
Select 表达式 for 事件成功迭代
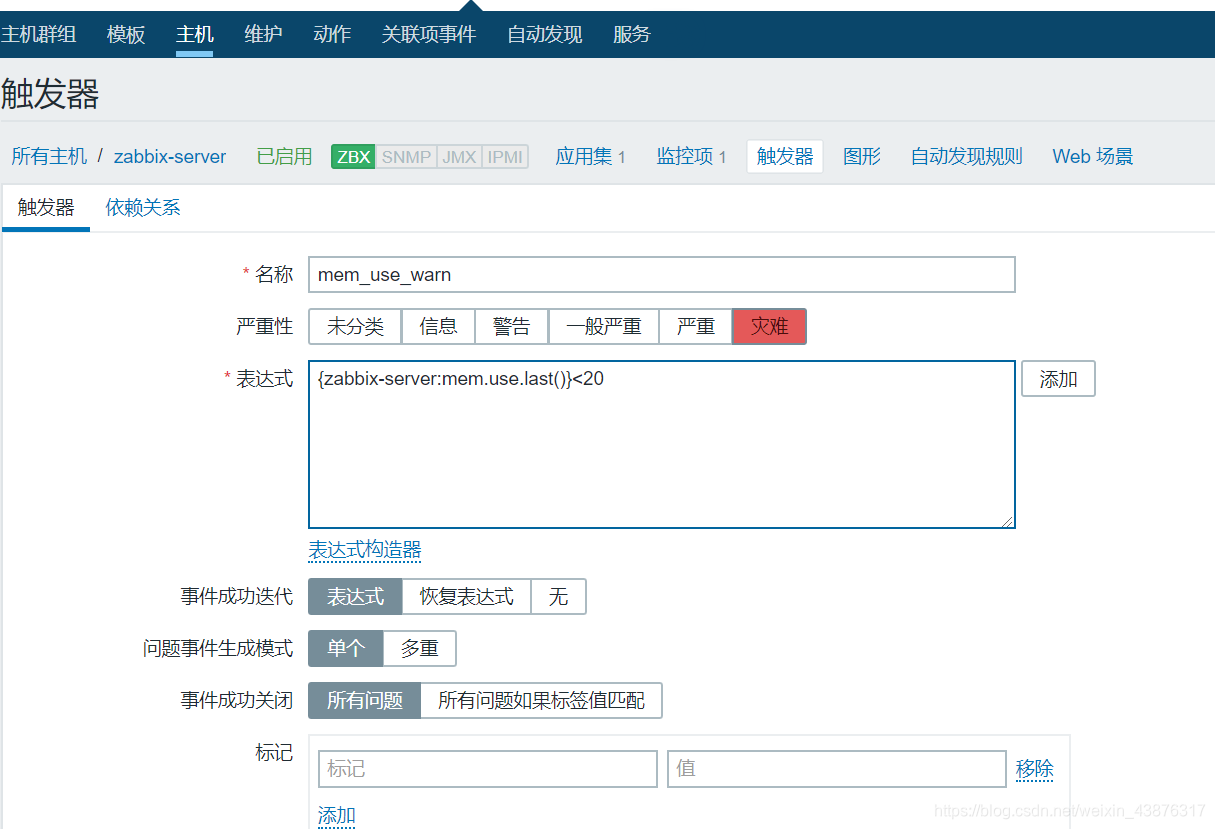point(355,596)
